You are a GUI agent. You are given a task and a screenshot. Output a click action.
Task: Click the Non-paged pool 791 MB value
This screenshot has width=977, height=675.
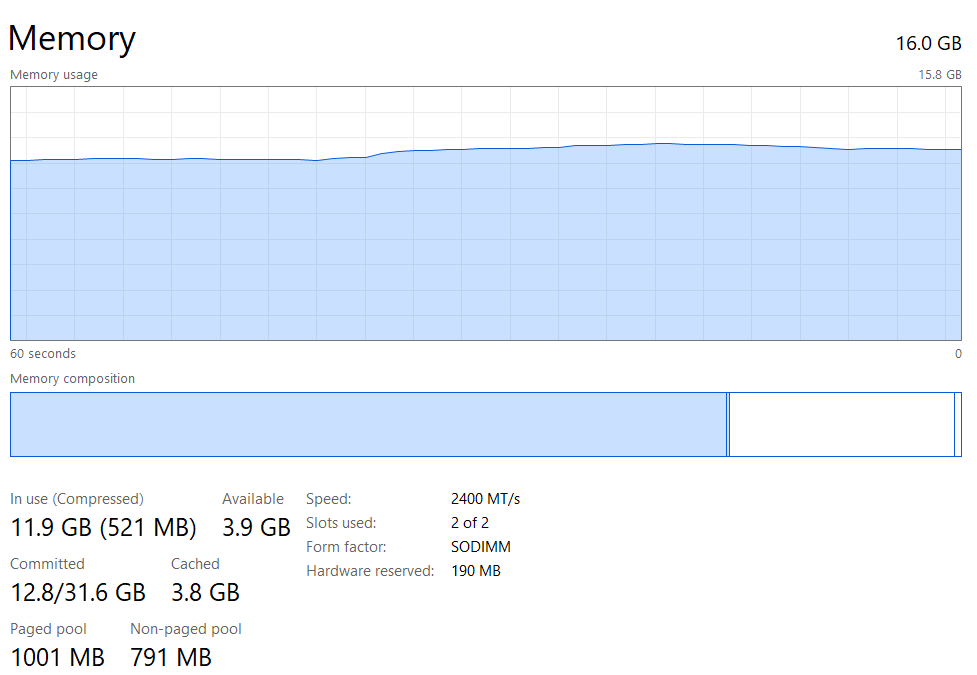click(171, 657)
